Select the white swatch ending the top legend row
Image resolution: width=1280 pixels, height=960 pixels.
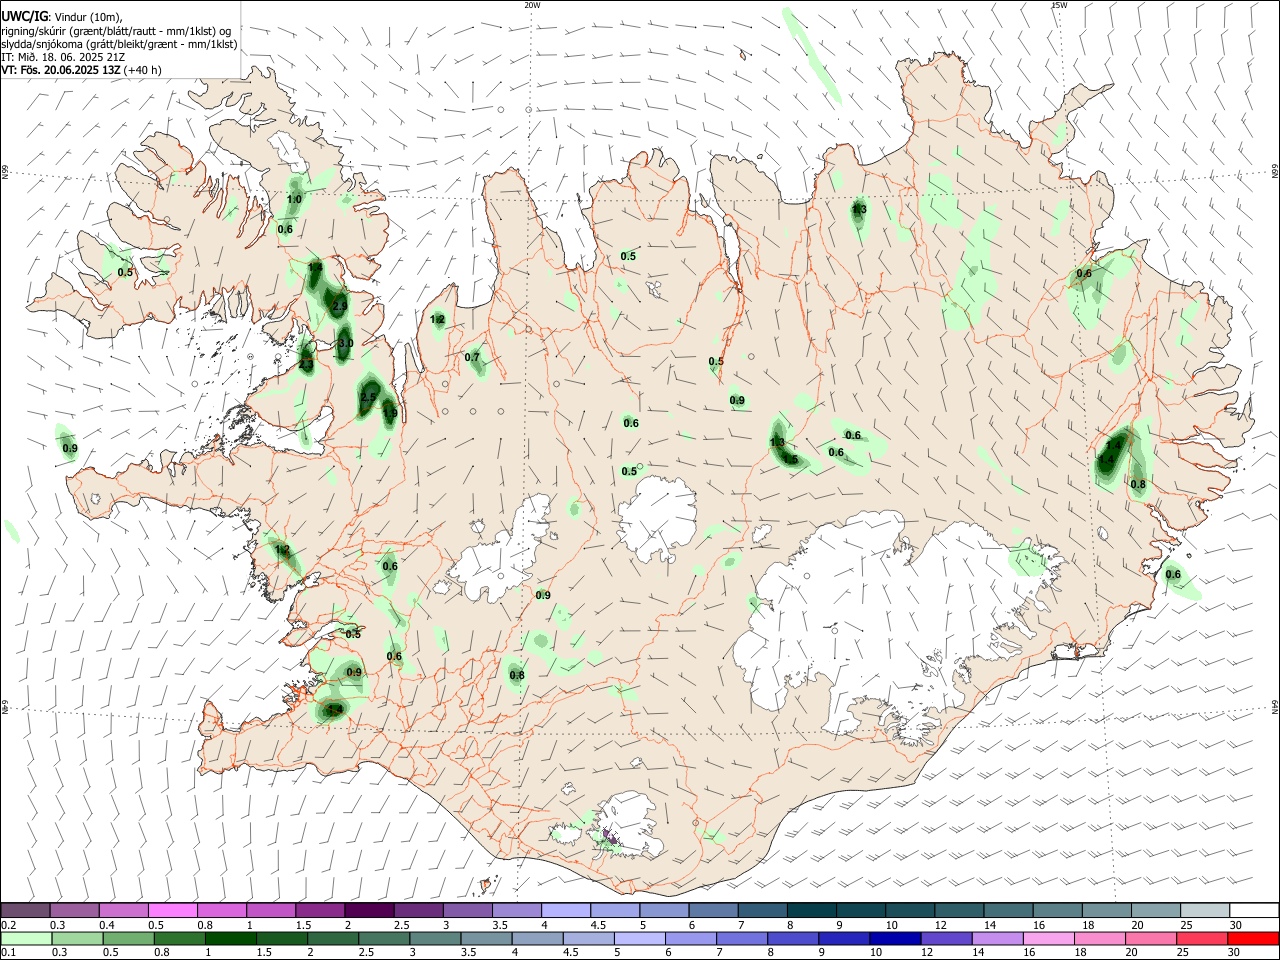tap(1253, 910)
